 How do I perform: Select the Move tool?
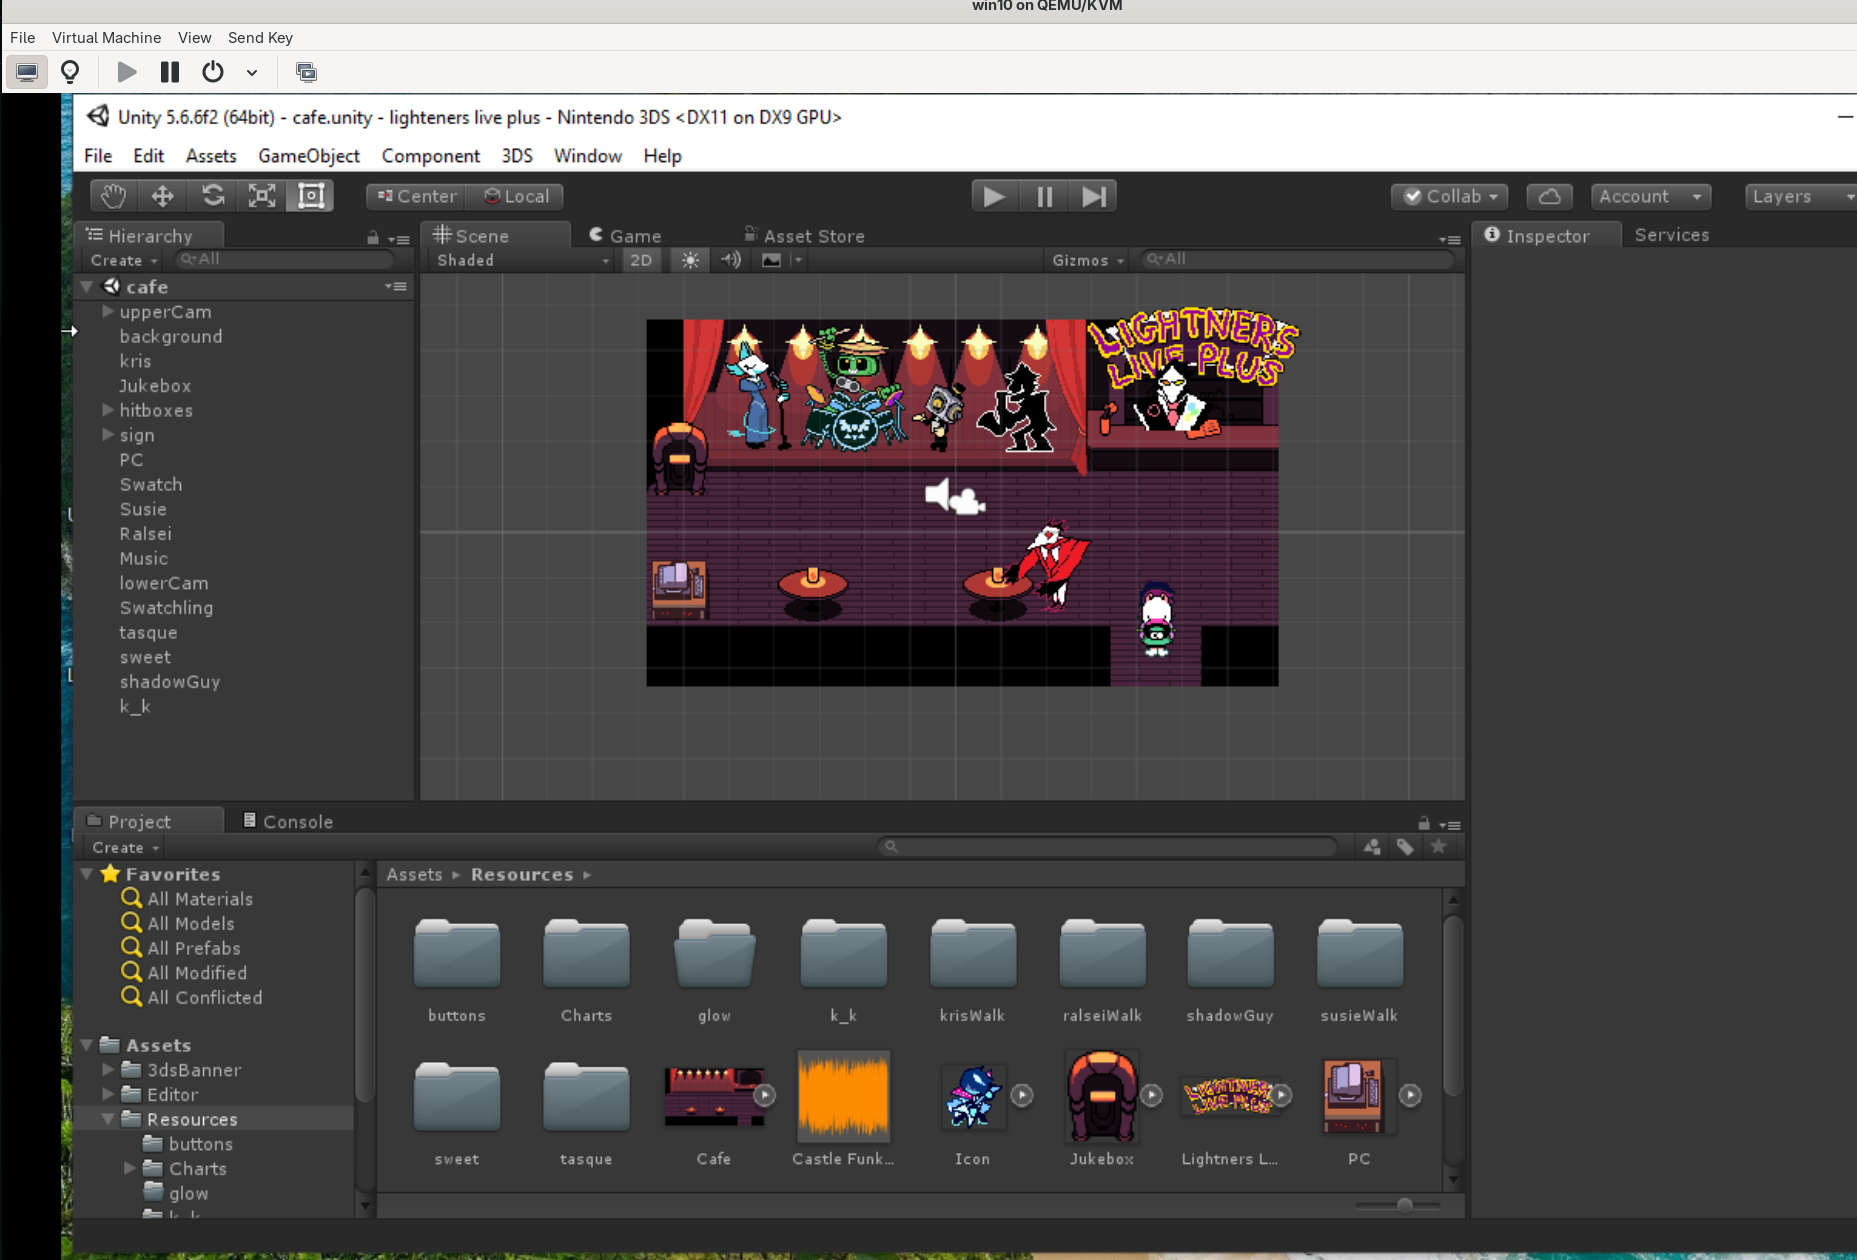point(163,196)
